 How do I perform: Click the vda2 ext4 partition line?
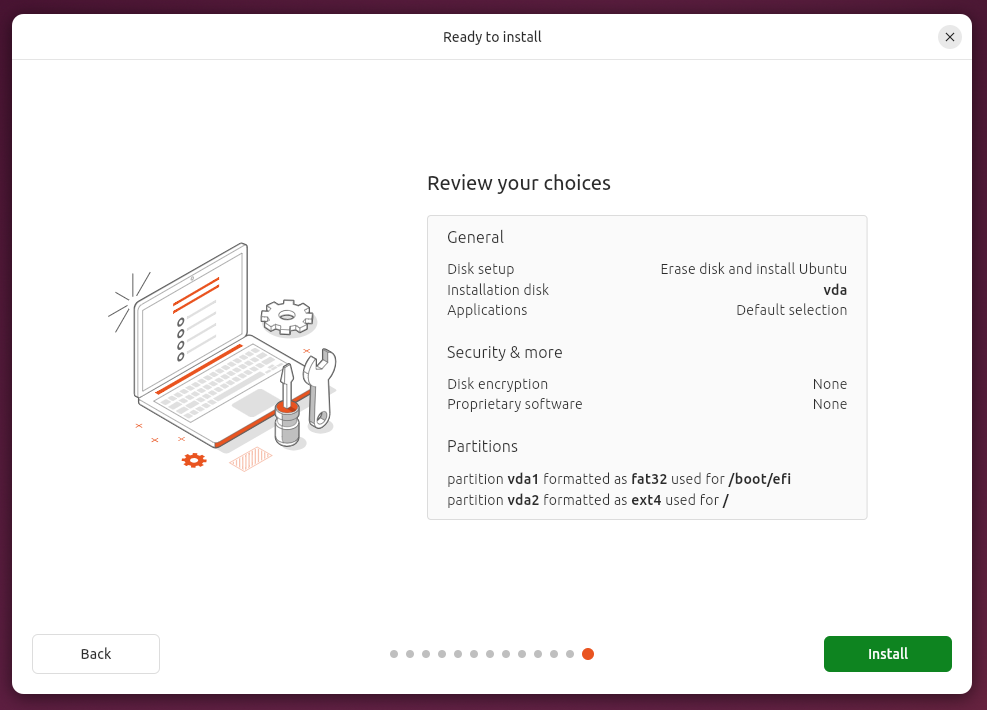(587, 500)
